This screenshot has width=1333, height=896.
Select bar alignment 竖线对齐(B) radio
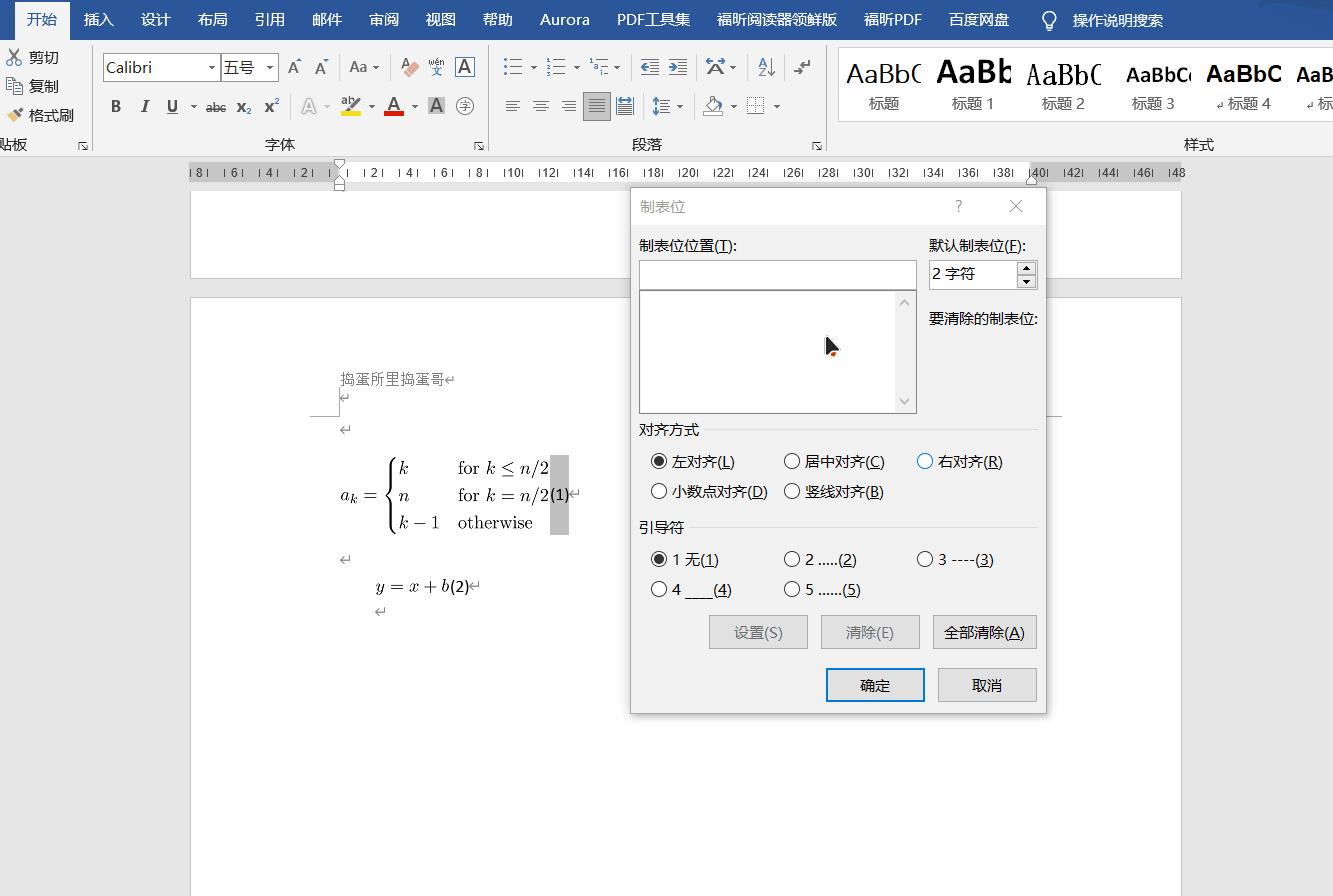pyautogui.click(x=834, y=491)
